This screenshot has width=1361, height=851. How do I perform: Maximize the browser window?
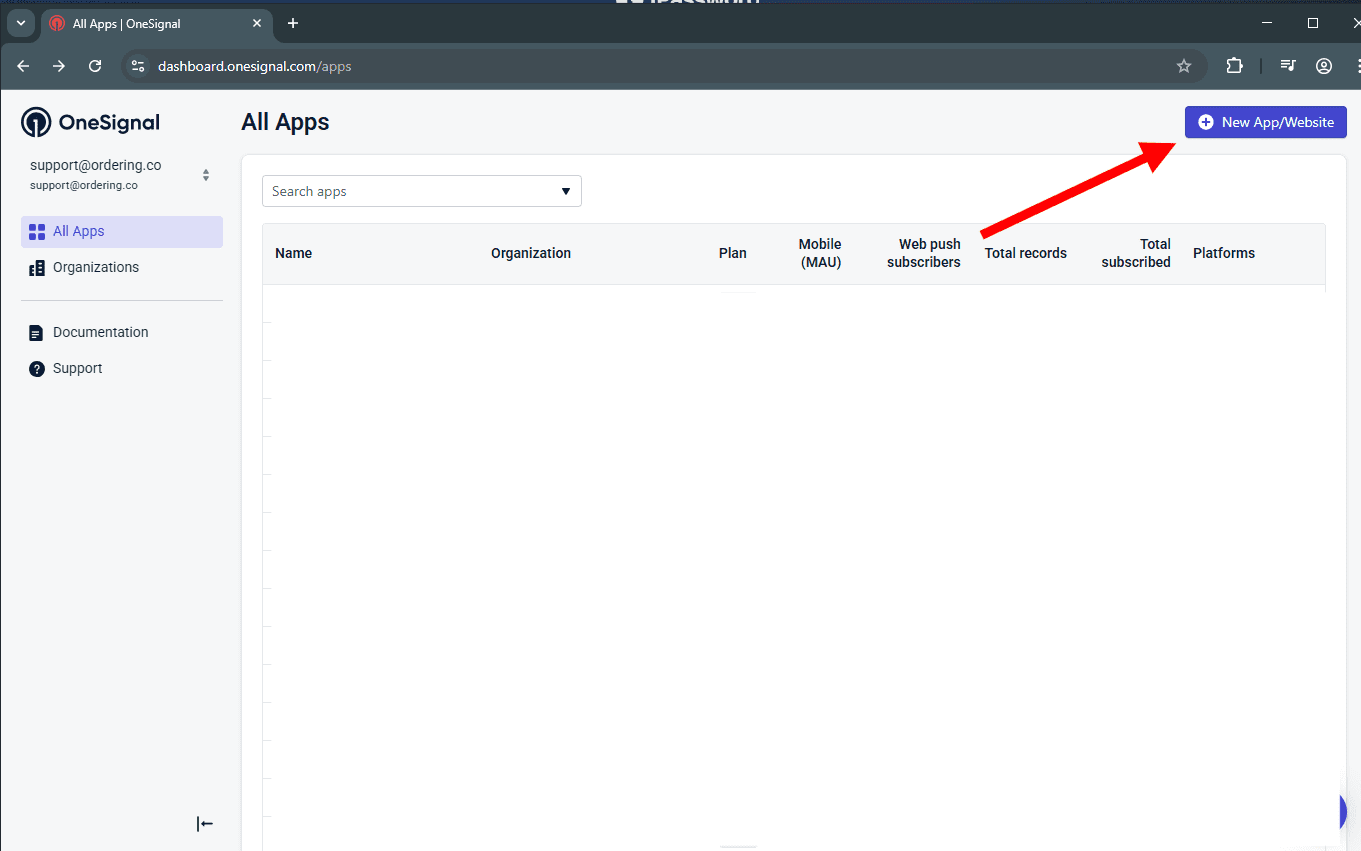(x=1313, y=23)
